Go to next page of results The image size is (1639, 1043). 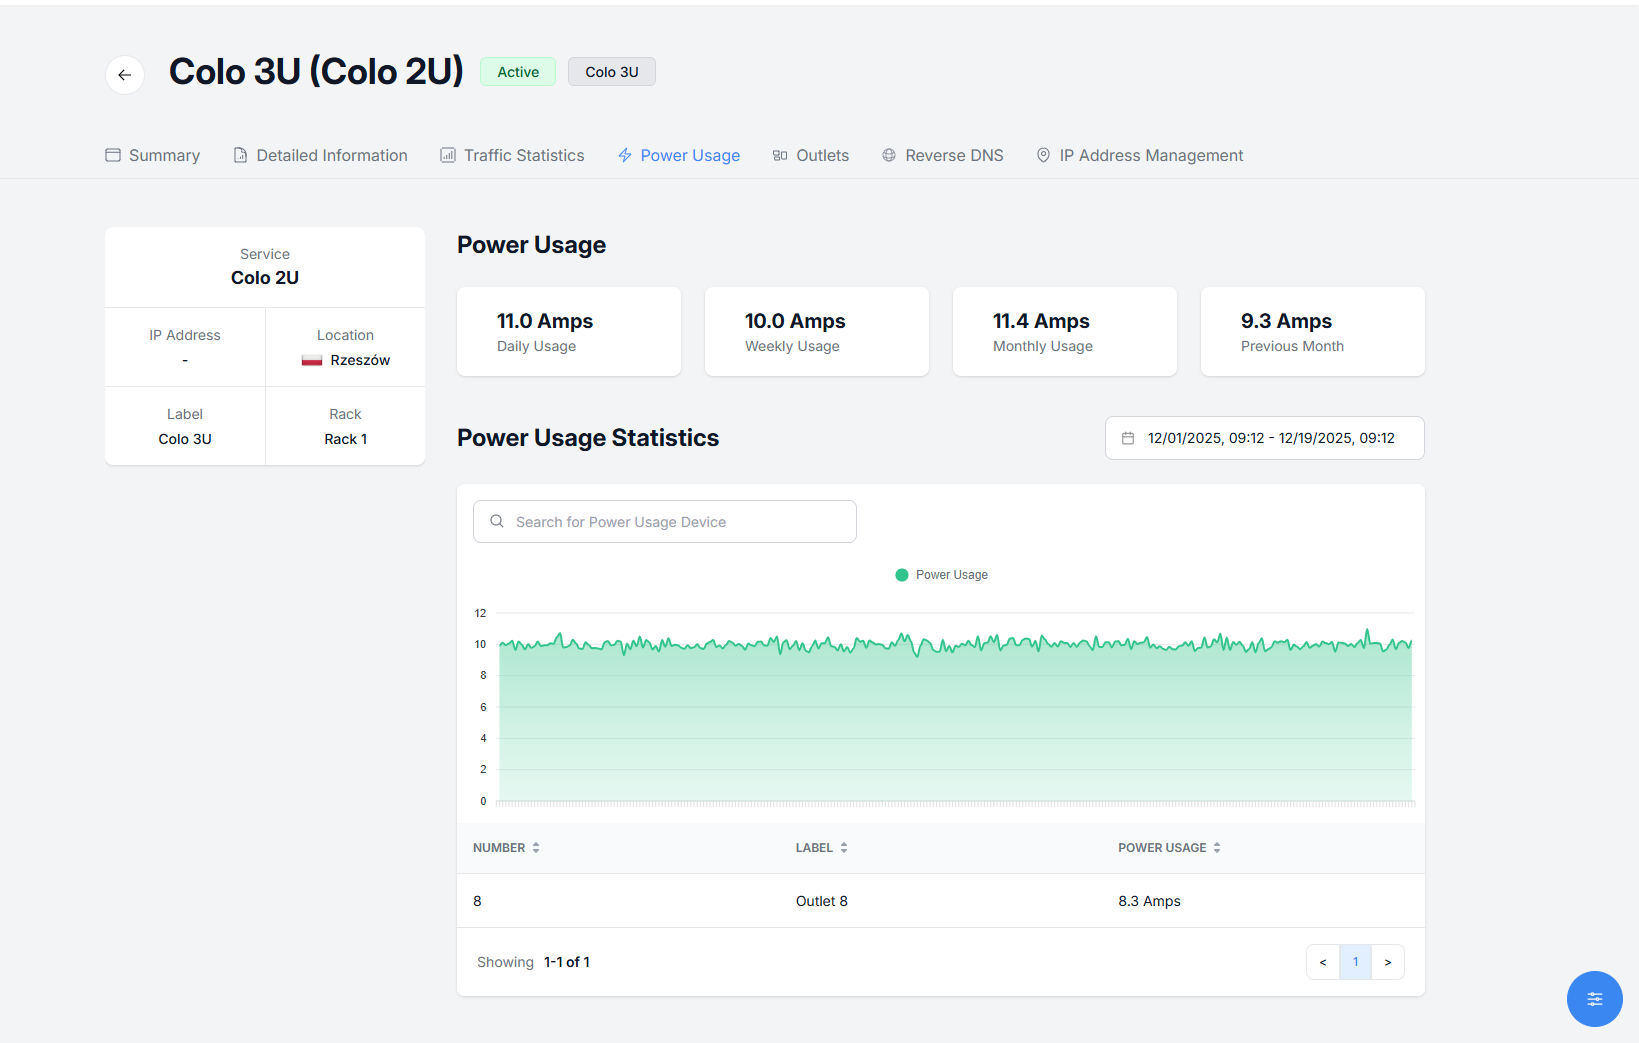click(x=1388, y=962)
